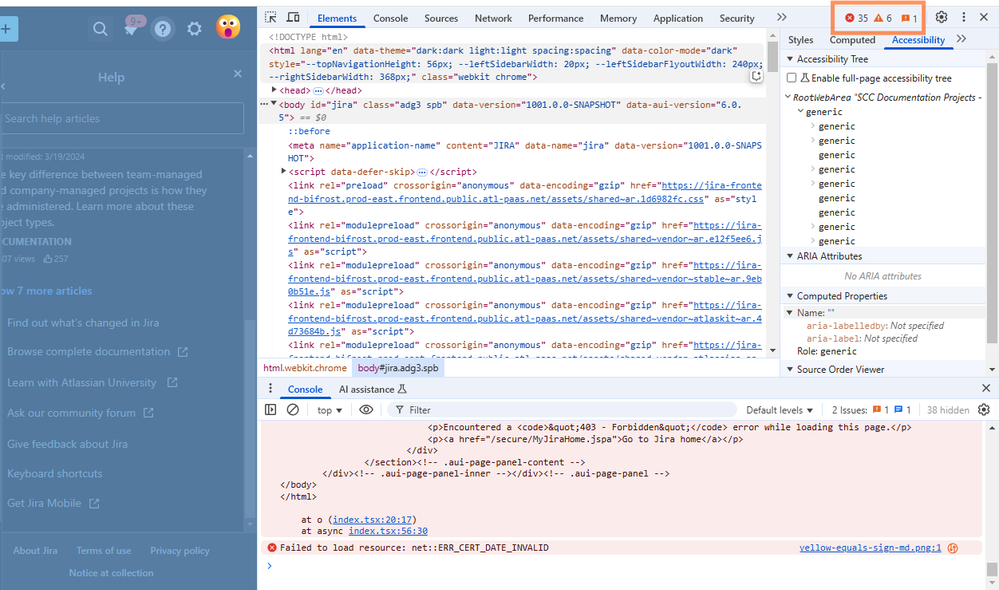Open the Performance tab
The image size is (999, 590).
pos(556,18)
